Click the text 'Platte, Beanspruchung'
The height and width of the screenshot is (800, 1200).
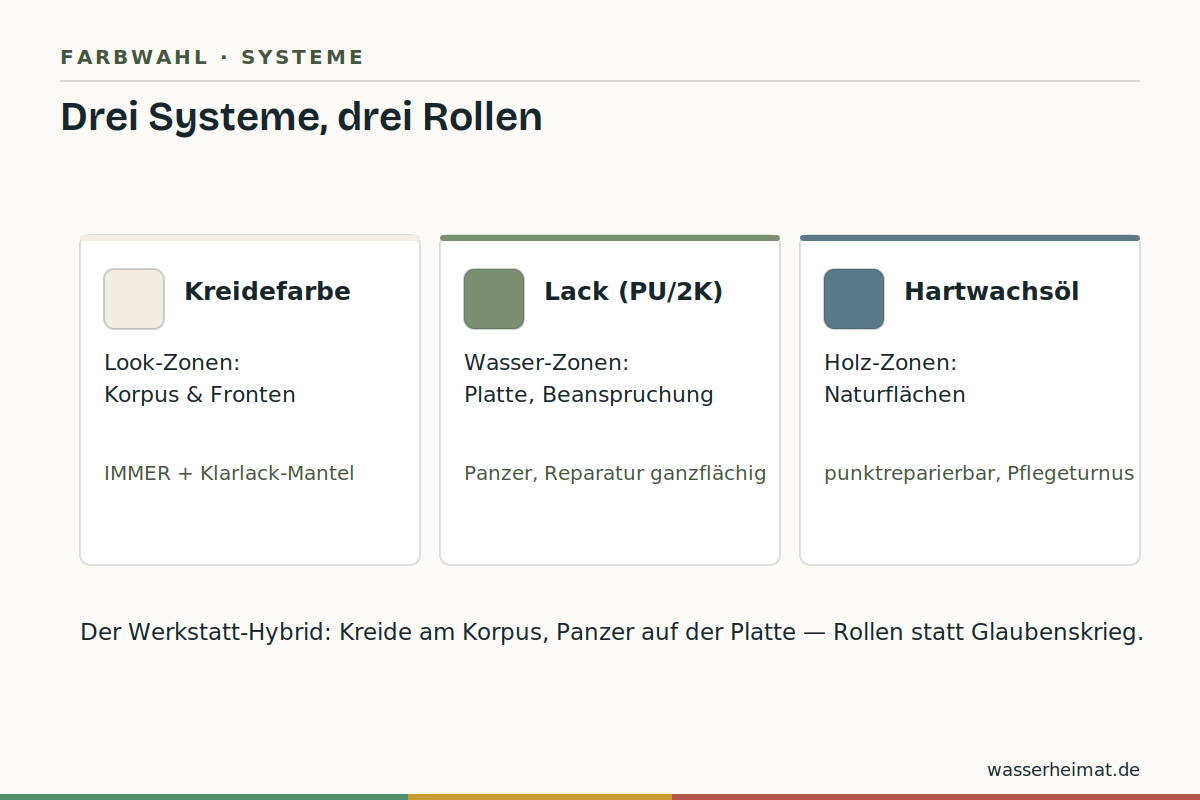(x=589, y=395)
